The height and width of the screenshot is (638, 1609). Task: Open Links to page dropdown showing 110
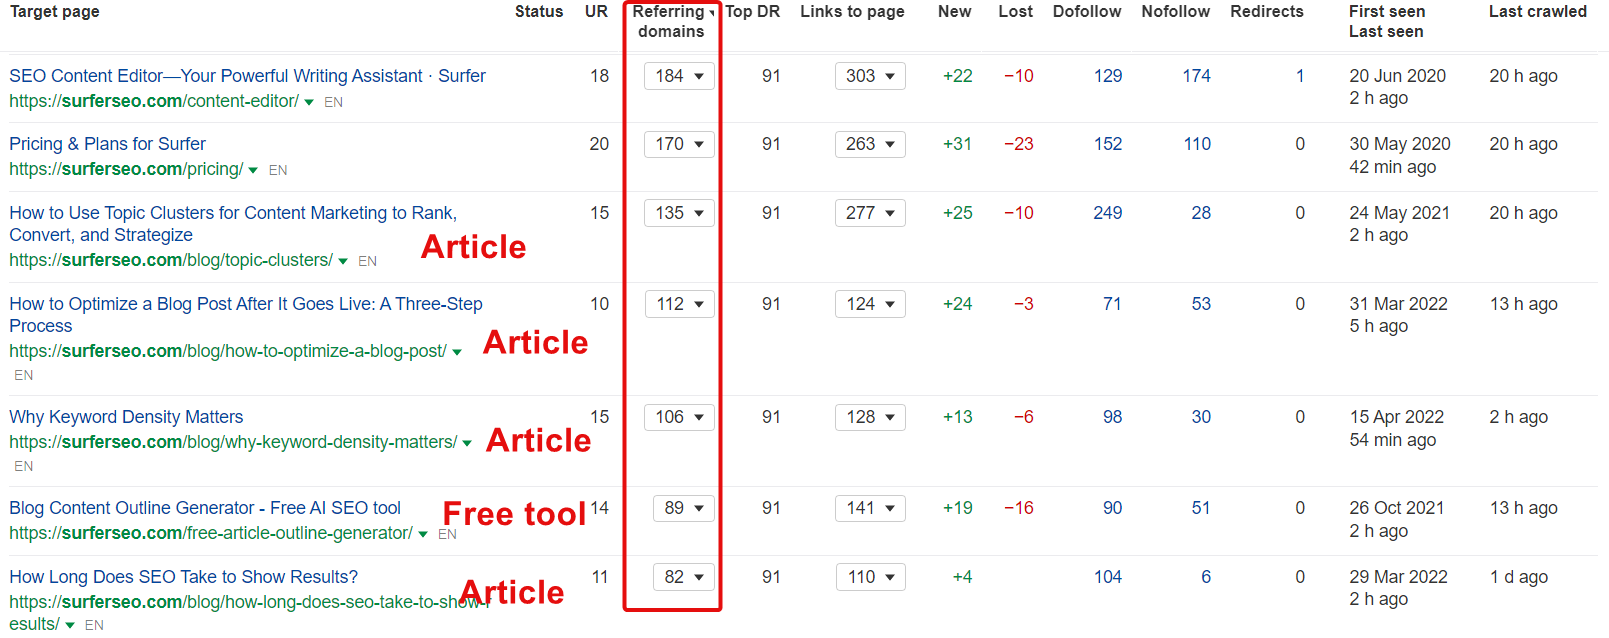[x=870, y=577]
